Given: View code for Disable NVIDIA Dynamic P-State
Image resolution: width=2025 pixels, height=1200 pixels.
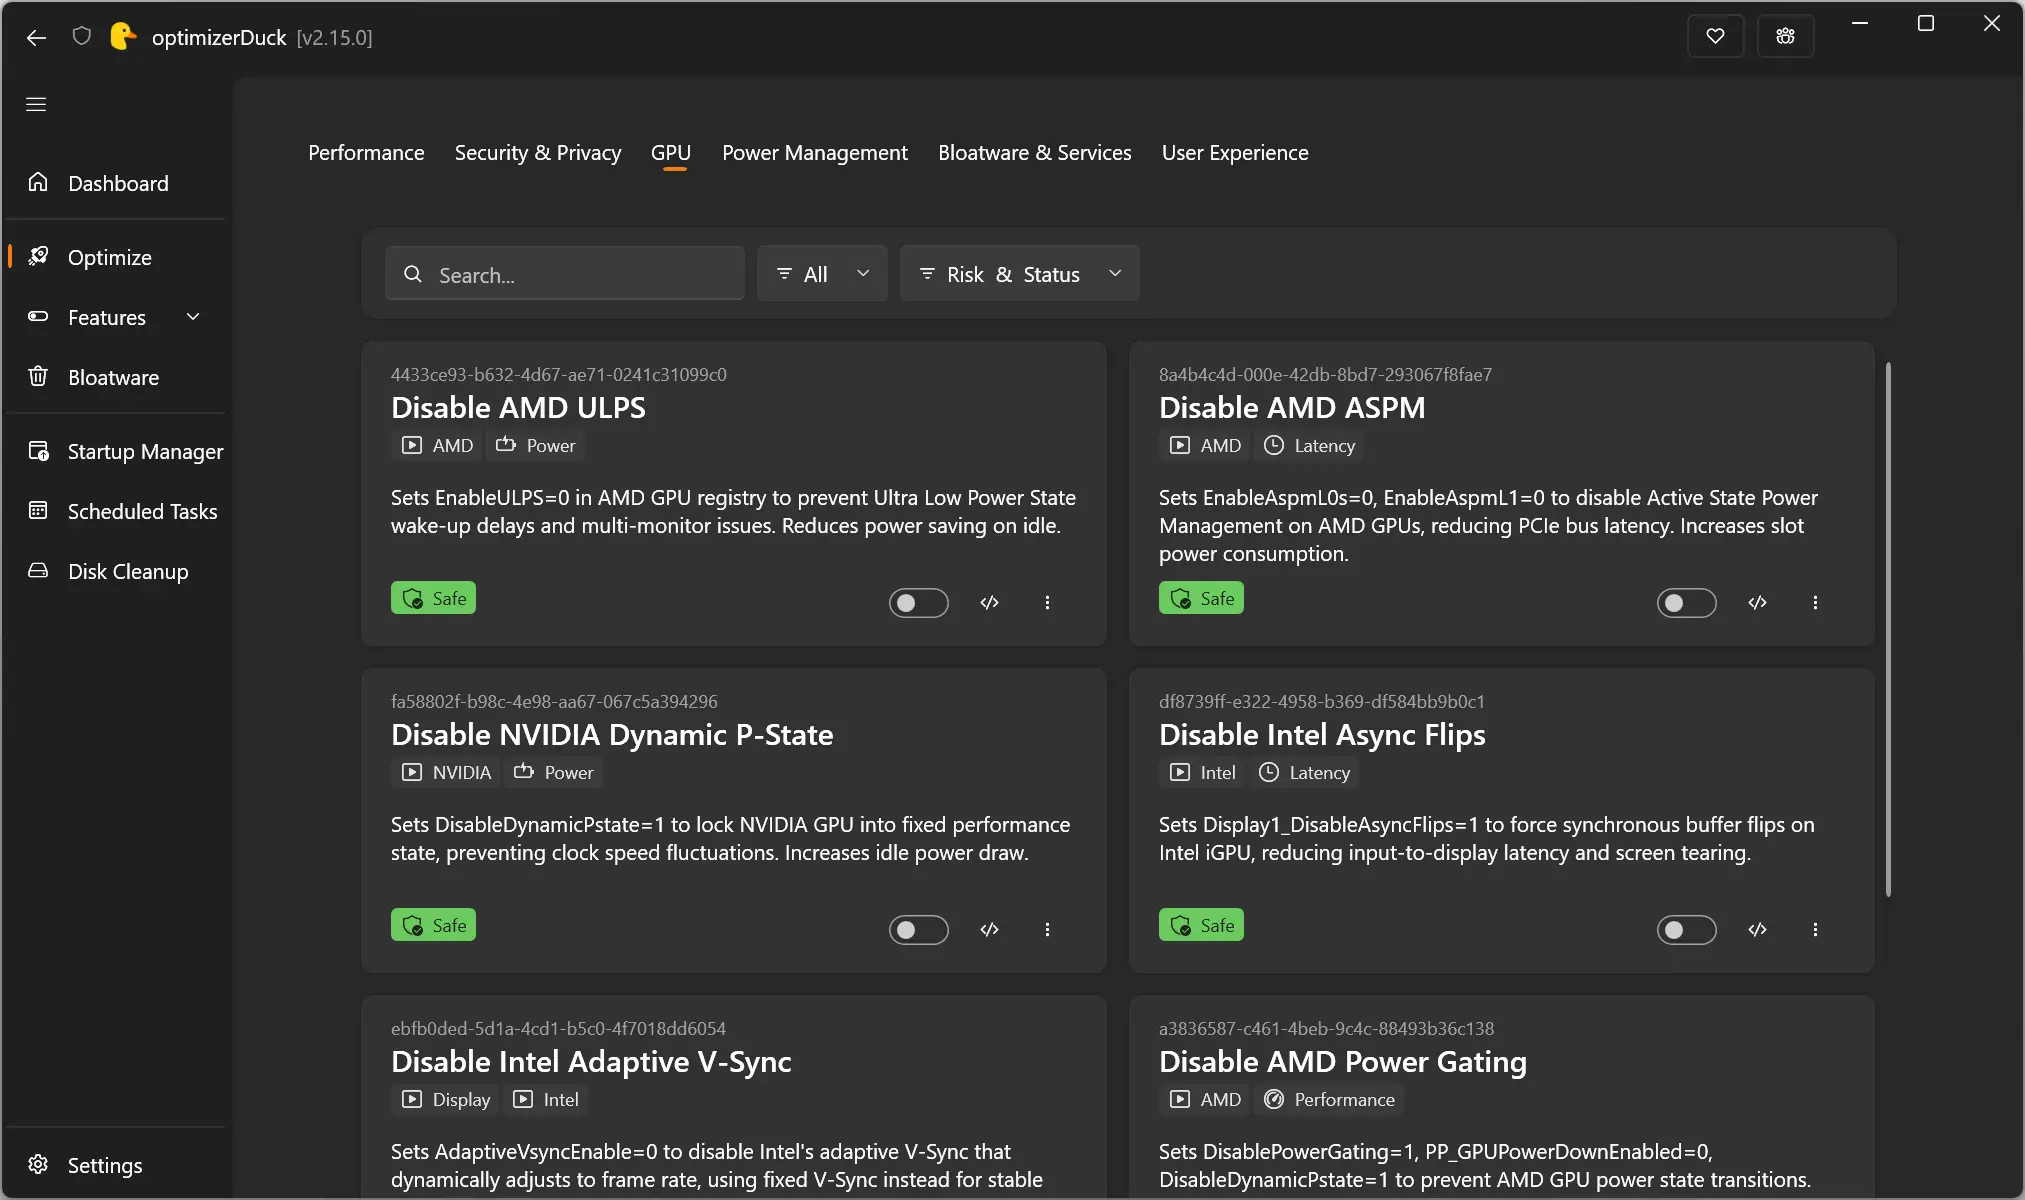Looking at the screenshot, I should [989, 929].
